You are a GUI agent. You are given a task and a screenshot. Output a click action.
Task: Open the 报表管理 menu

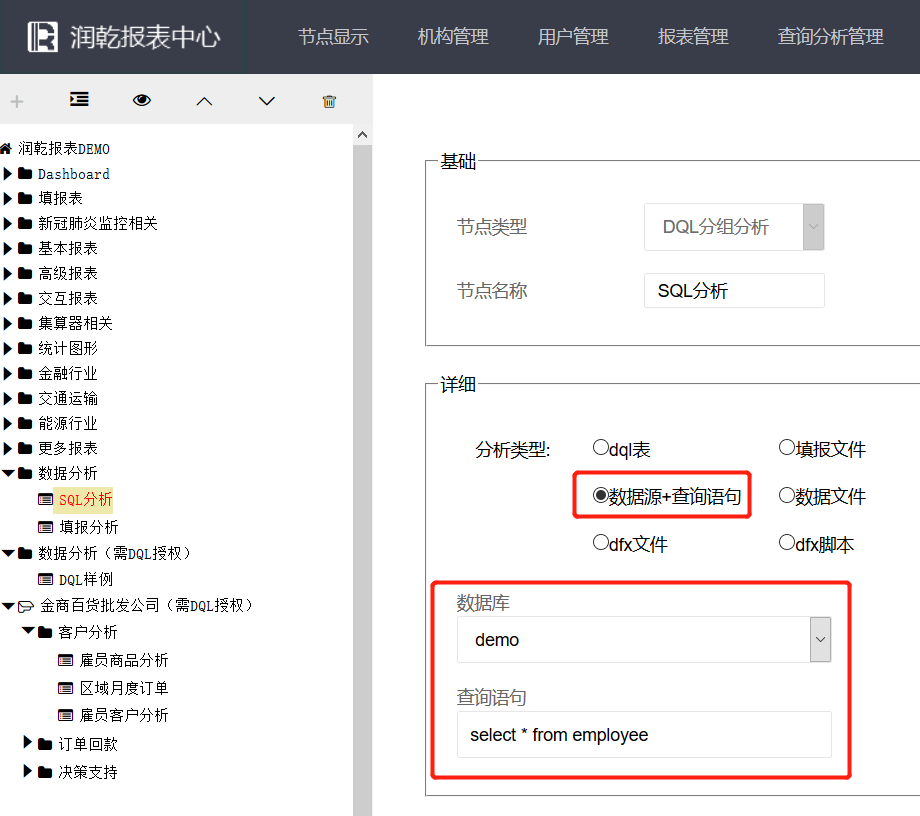coord(693,37)
